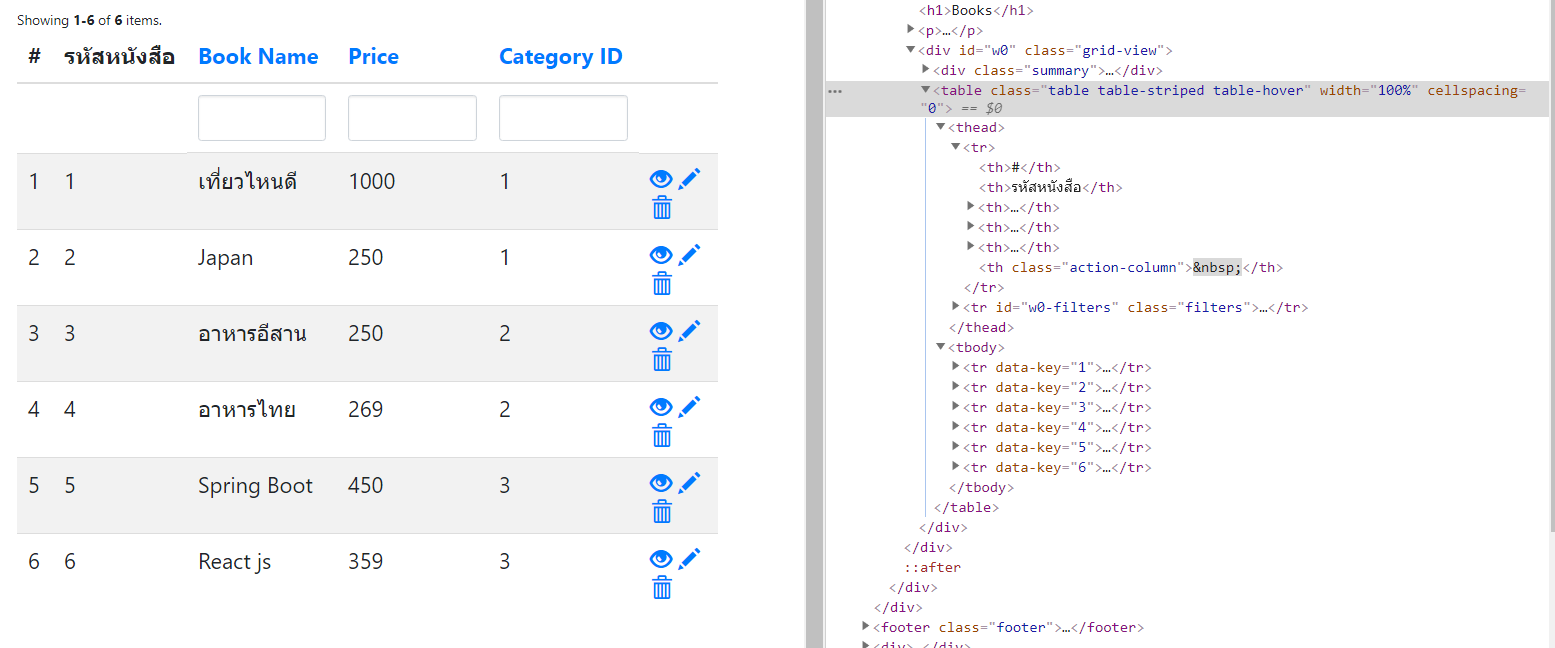Open the DevTools more options ellipsis on table element
1555x648 pixels.
point(834,90)
